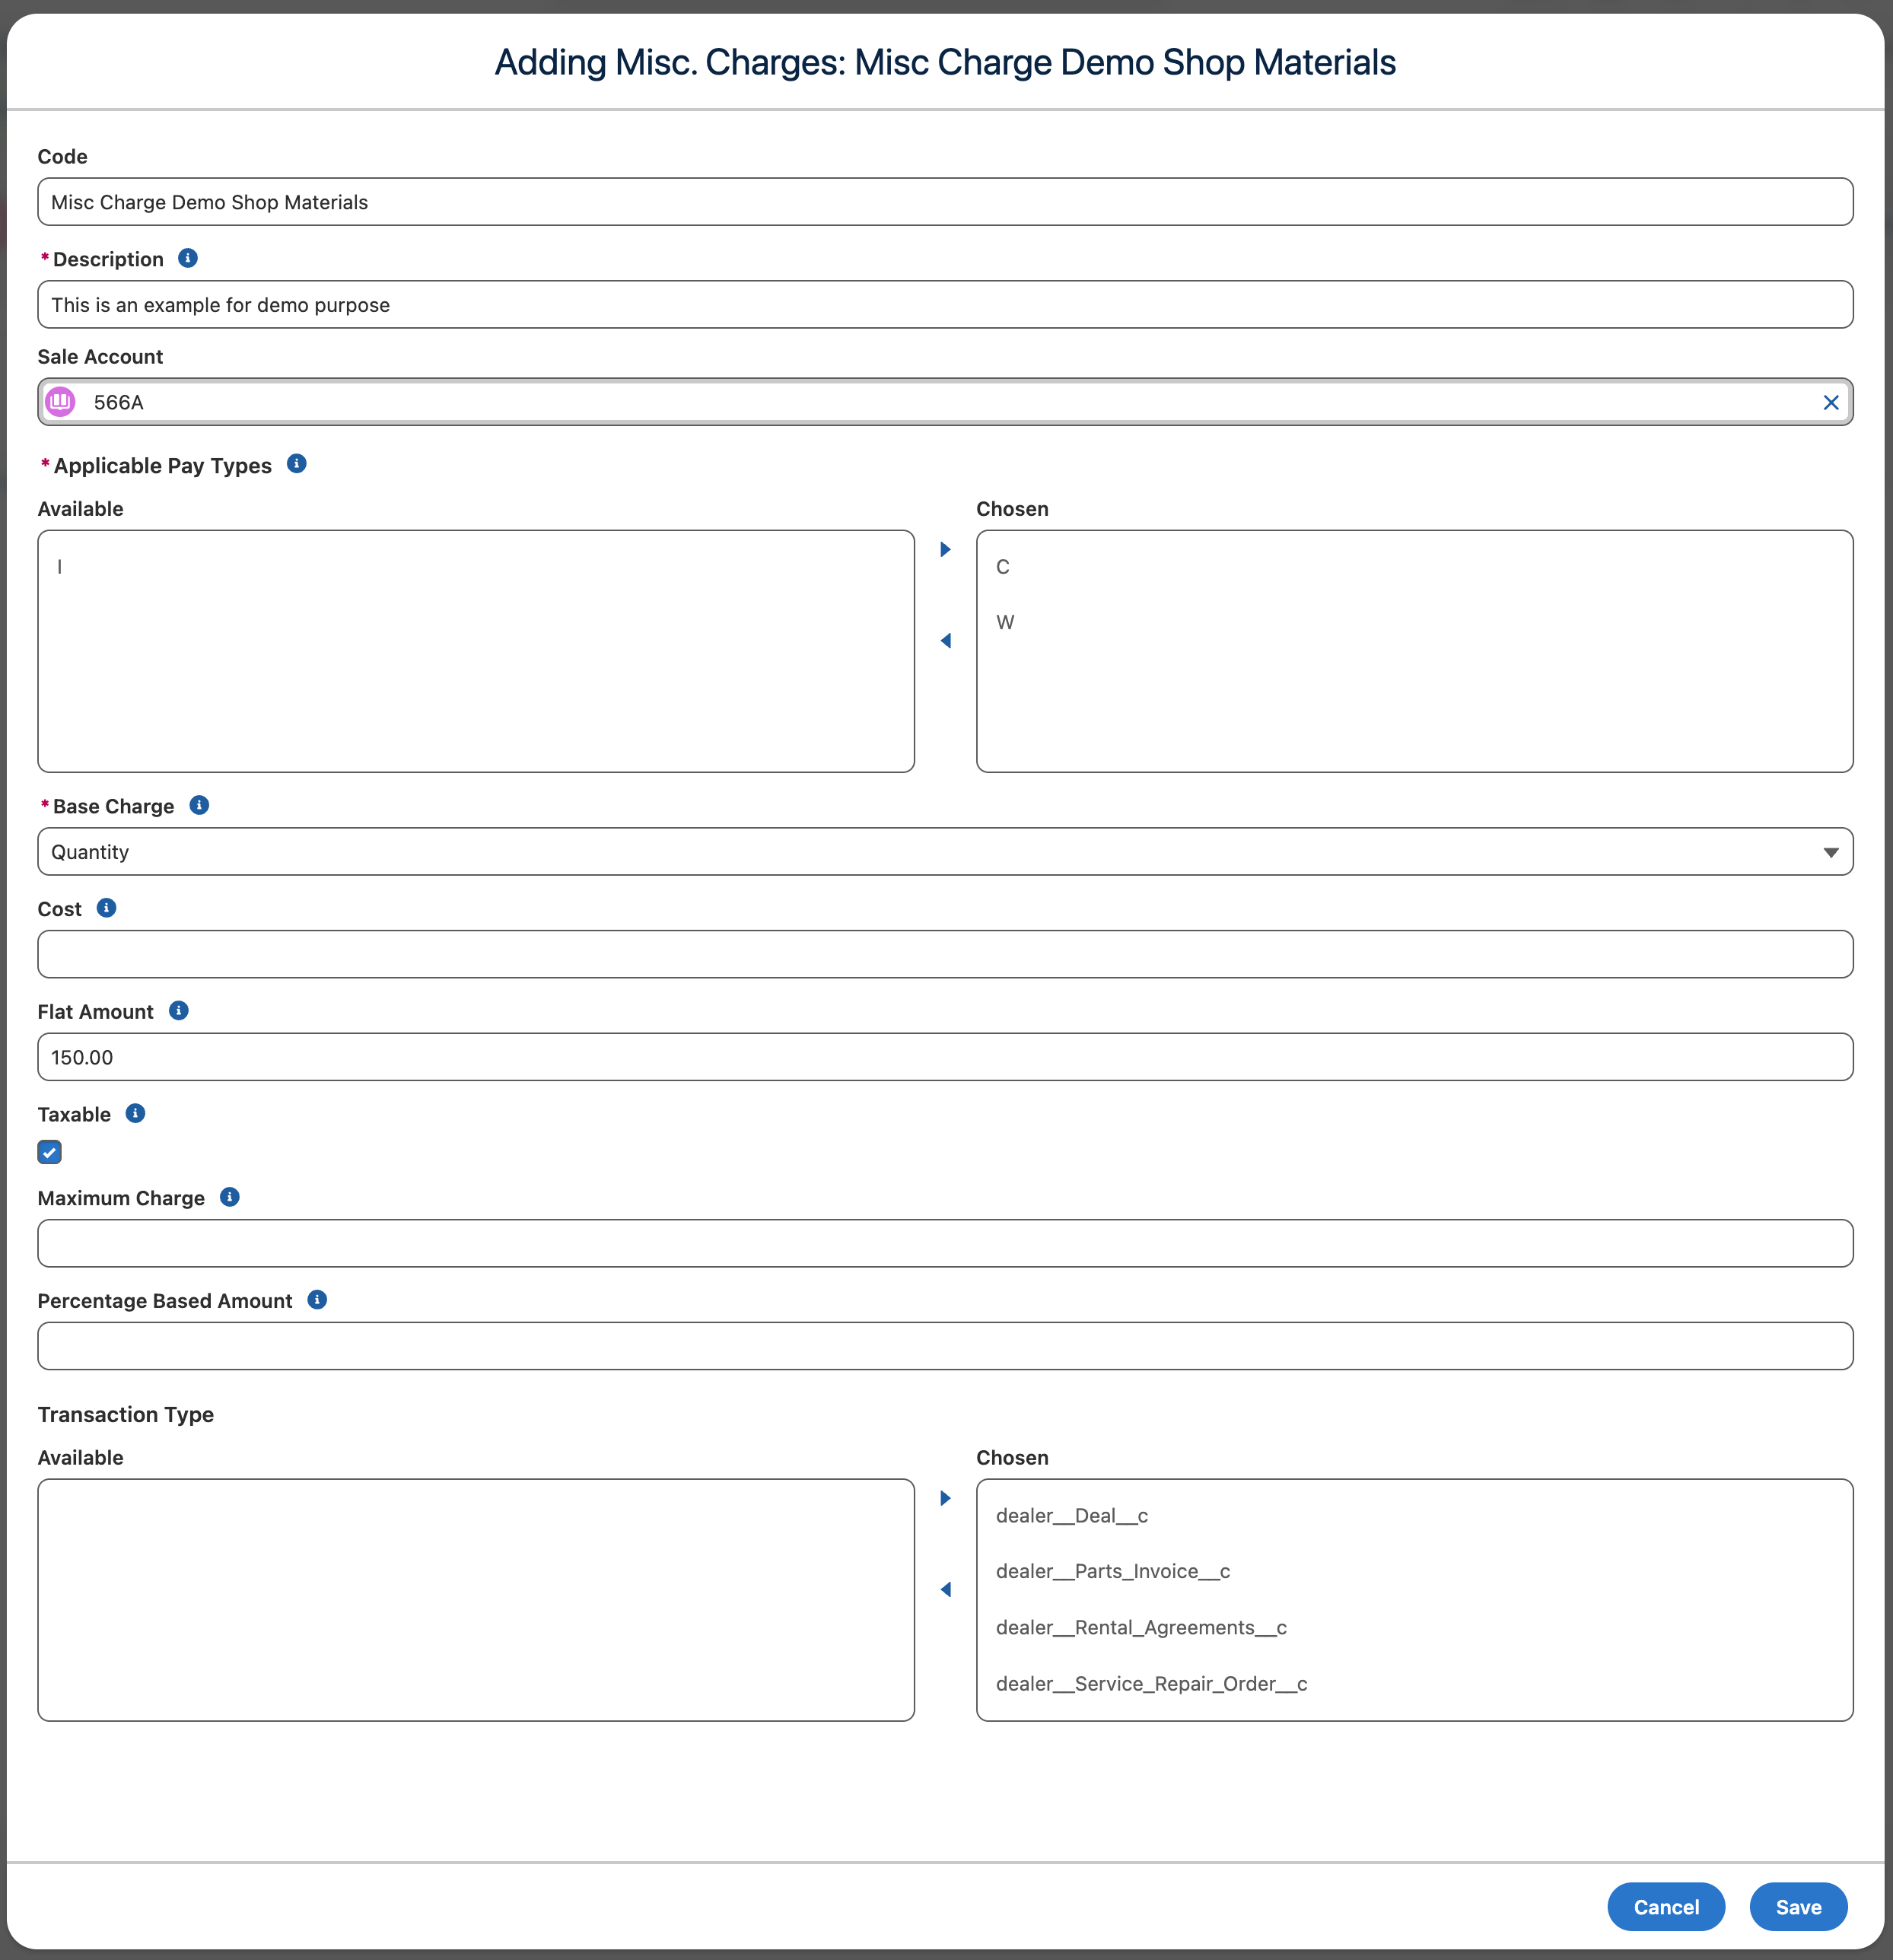Viewport: 1893px width, 1960px height.
Task: Select dealer__Service_Repair_Order__c transaction type
Action: pyautogui.click(x=1414, y=1684)
